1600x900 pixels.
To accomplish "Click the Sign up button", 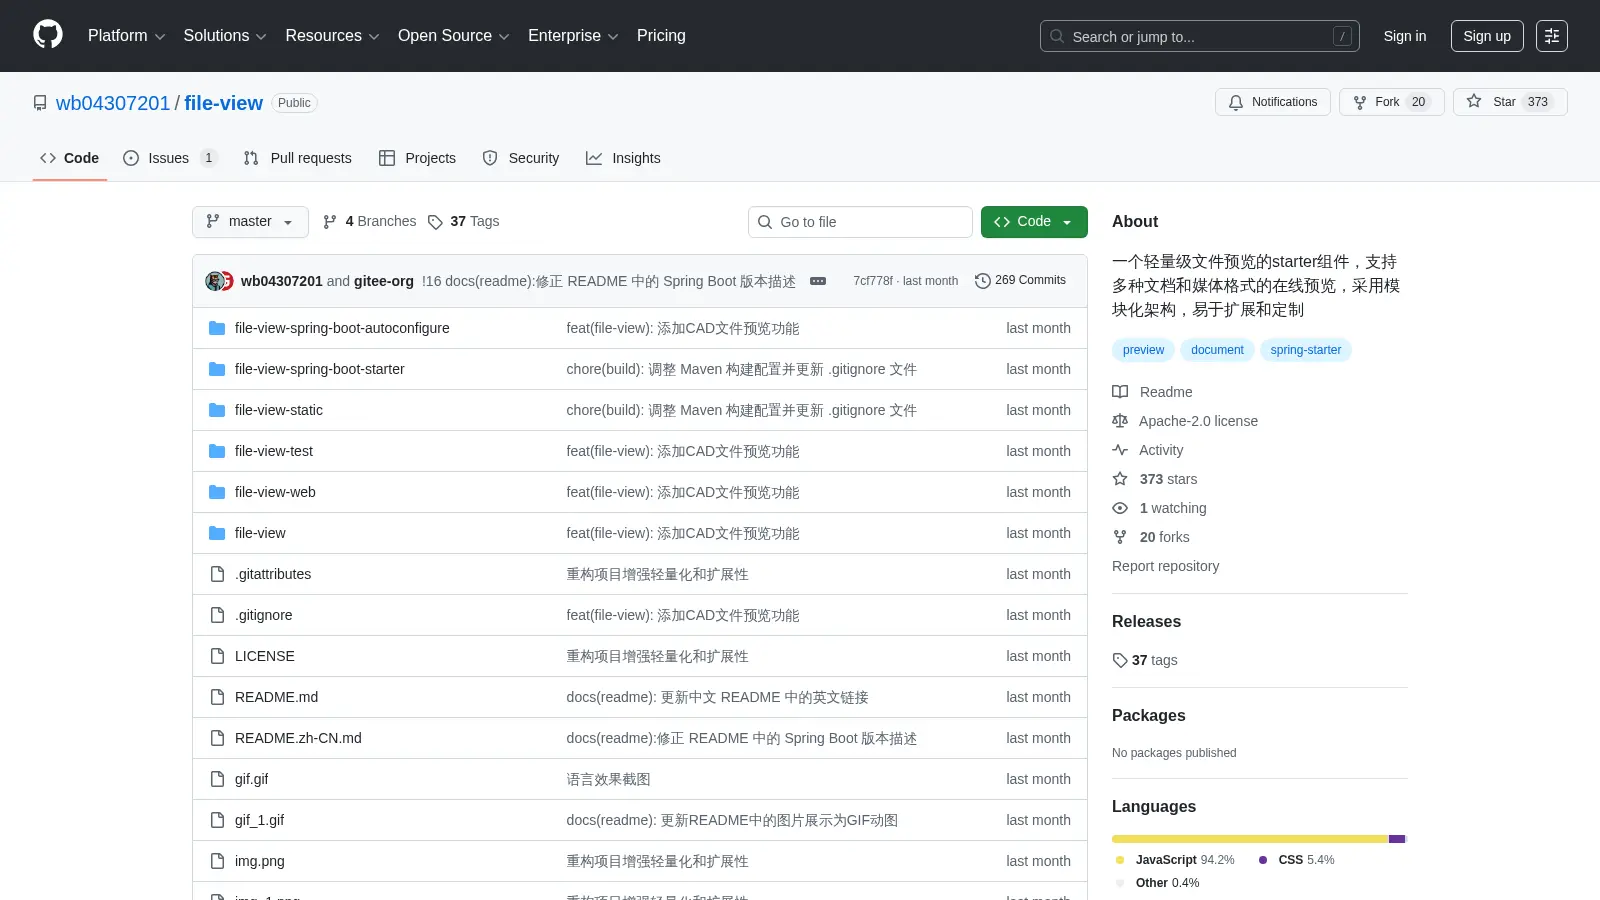I will pos(1487,36).
